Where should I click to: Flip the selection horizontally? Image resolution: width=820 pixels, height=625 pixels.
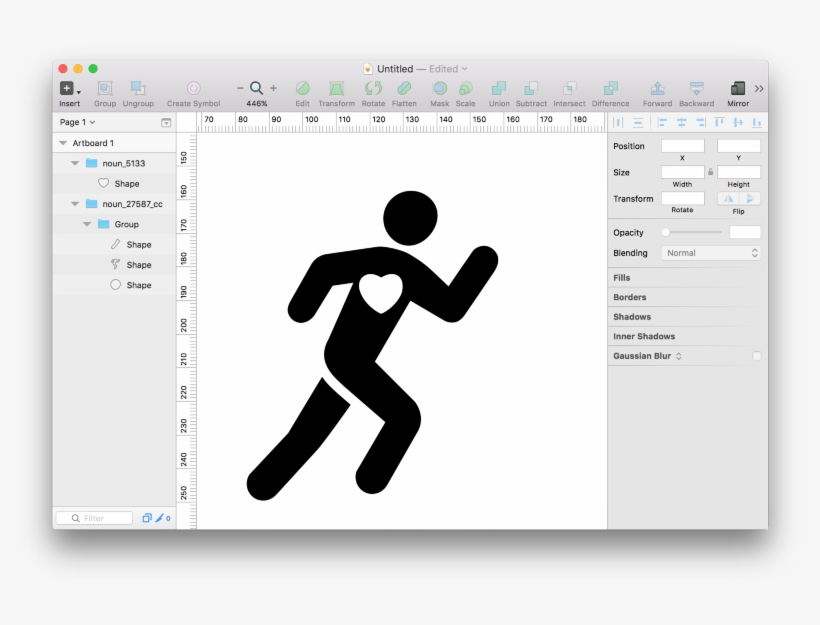729,198
